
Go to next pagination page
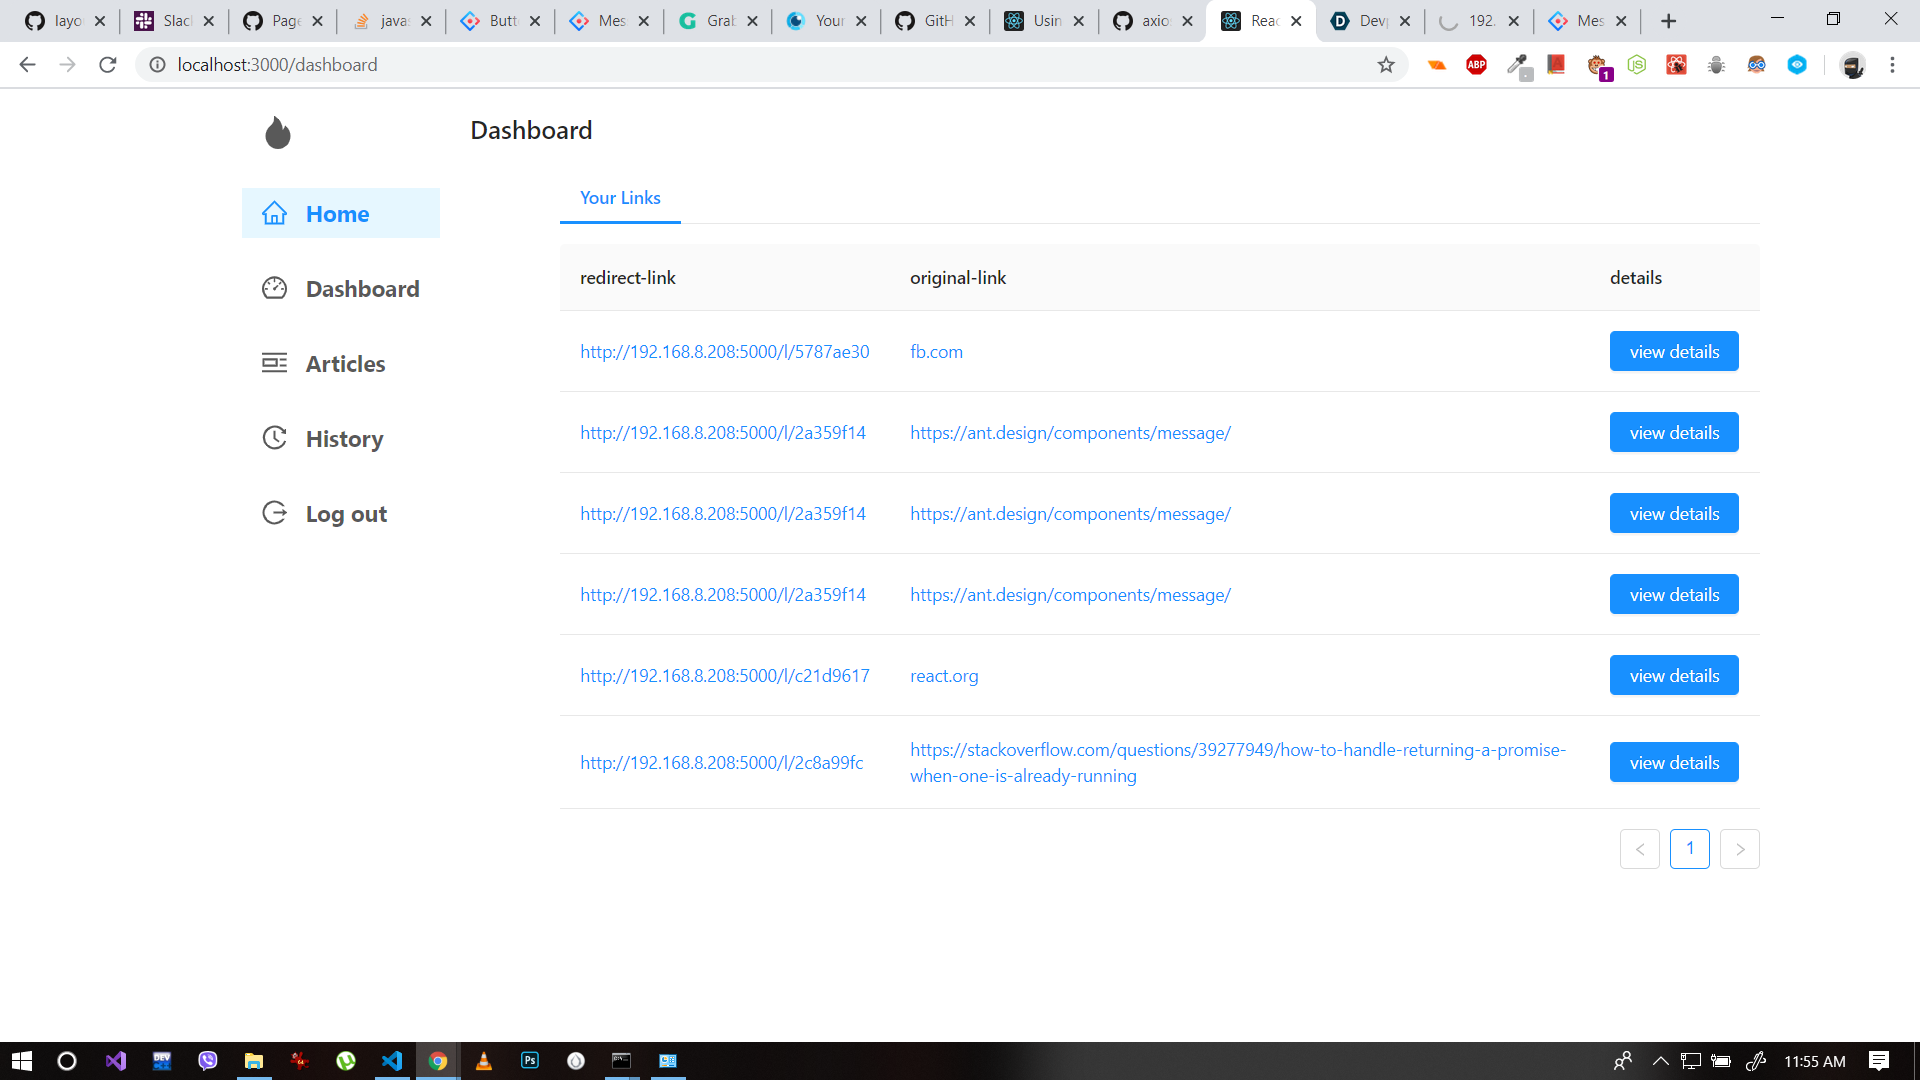1739,849
